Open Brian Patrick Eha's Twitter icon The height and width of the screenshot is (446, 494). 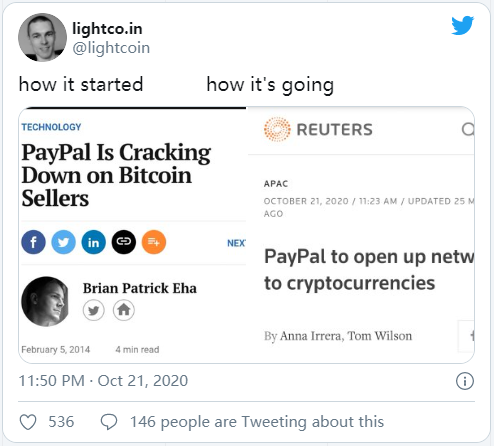coord(94,310)
